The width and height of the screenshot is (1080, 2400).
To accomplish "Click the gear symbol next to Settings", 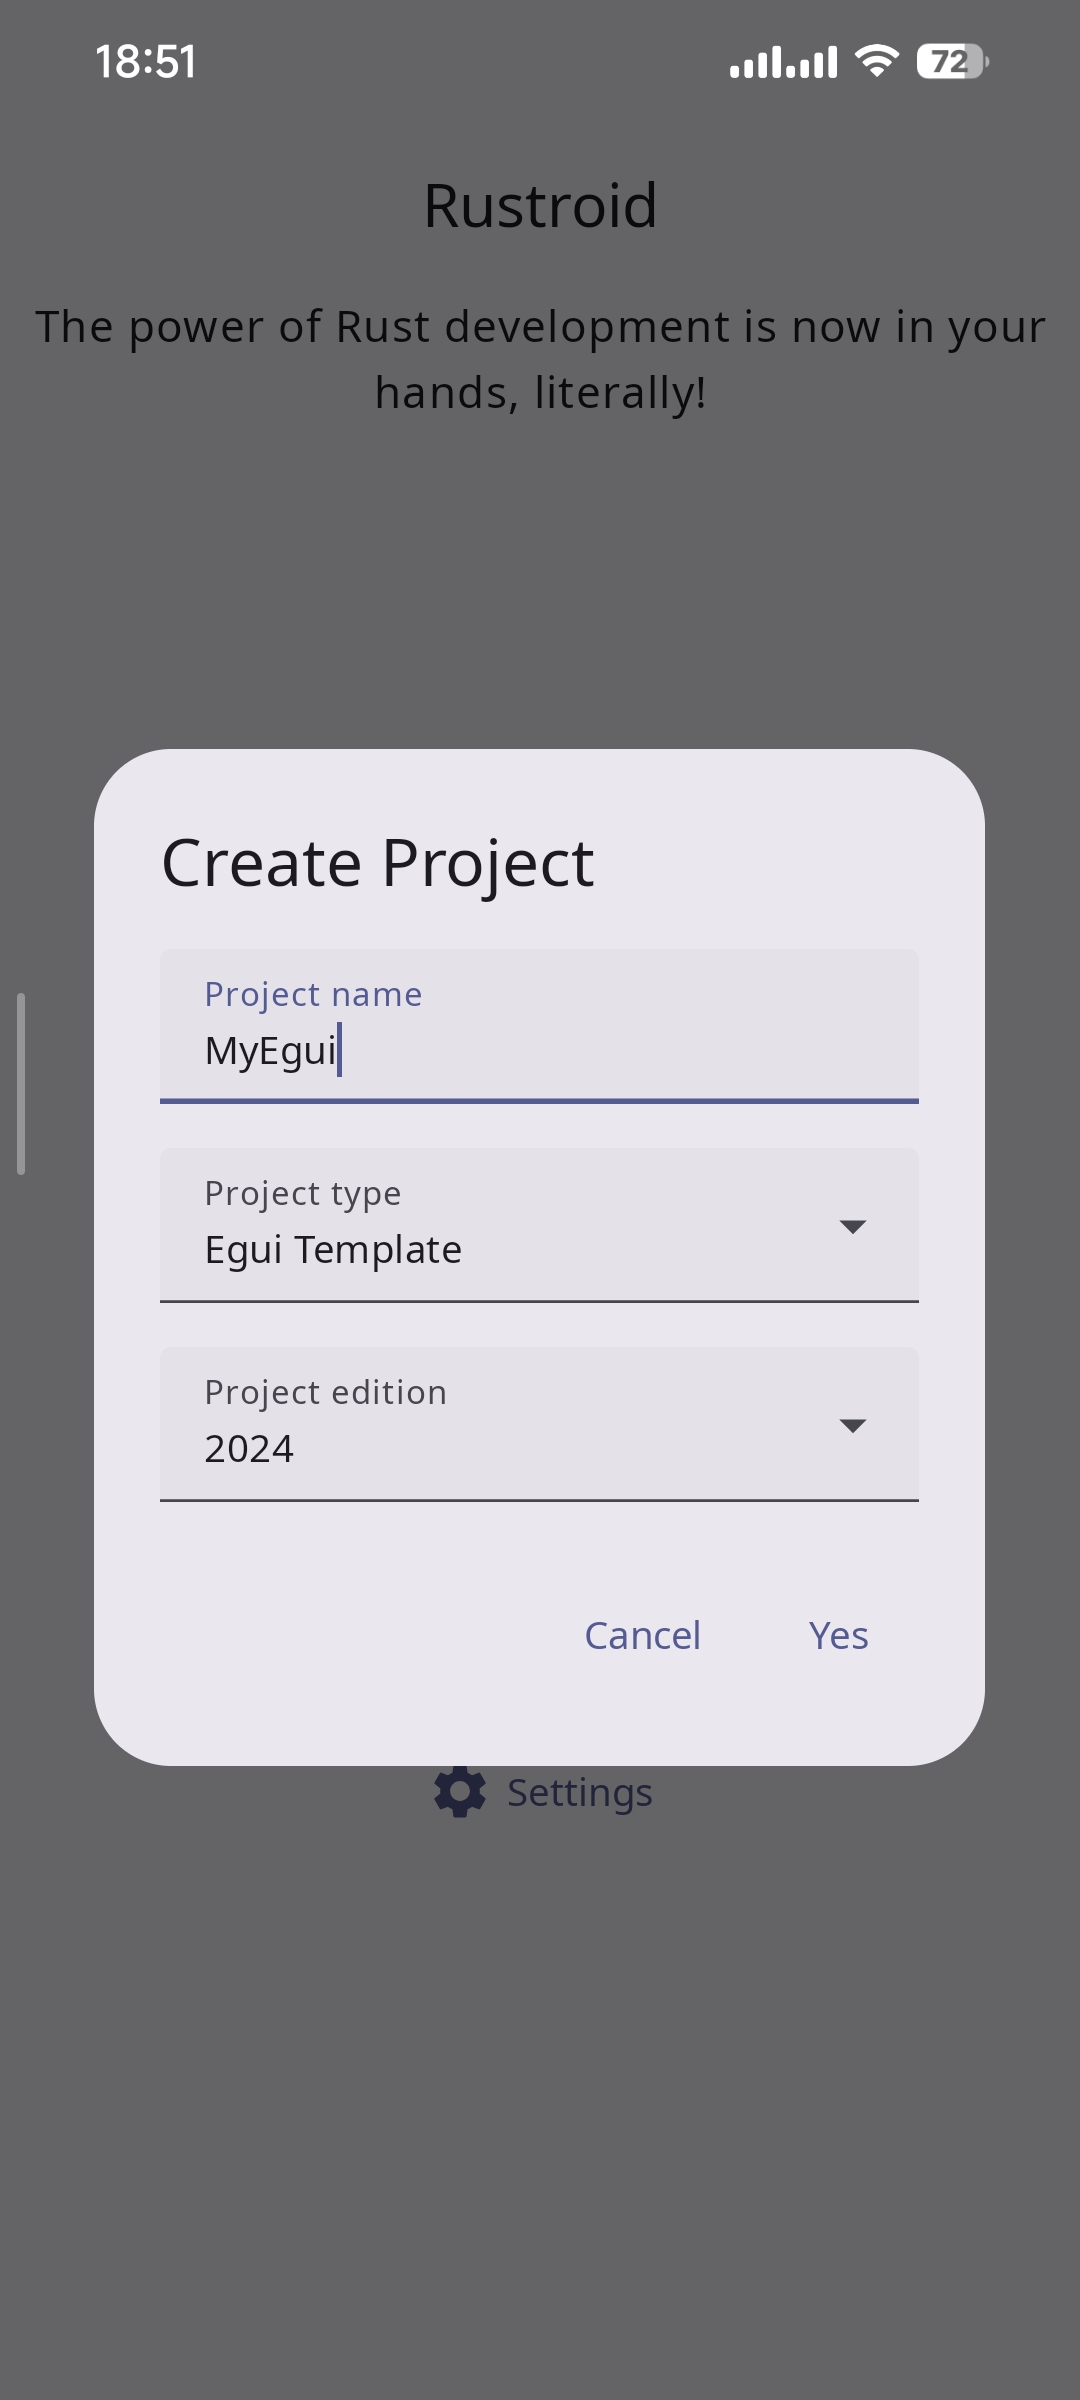I will pyautogui.click(x=460, y=1791).
